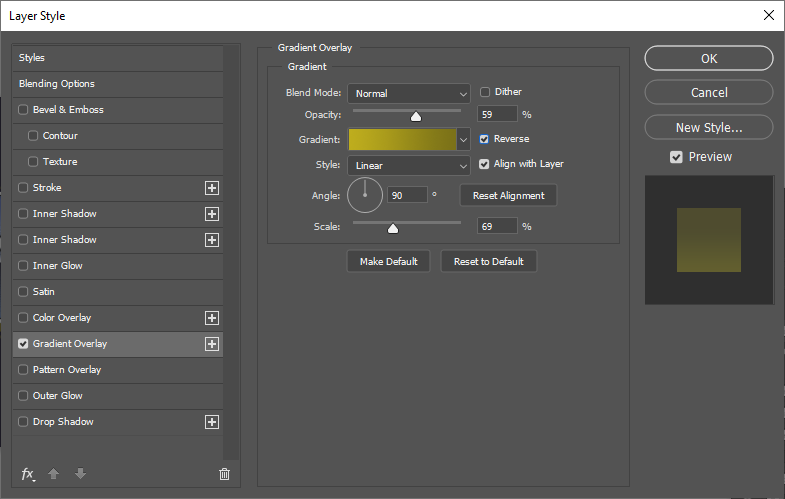
Task: Toggle the Preview checkbox
Action: pyautogui.click(x=677, y=157)
